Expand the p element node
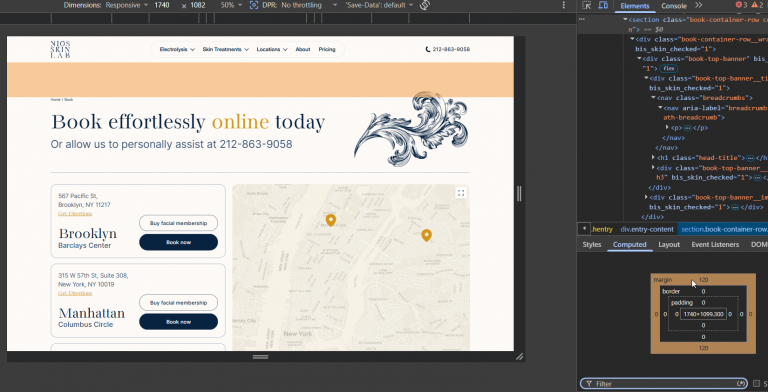 (667, 128)
